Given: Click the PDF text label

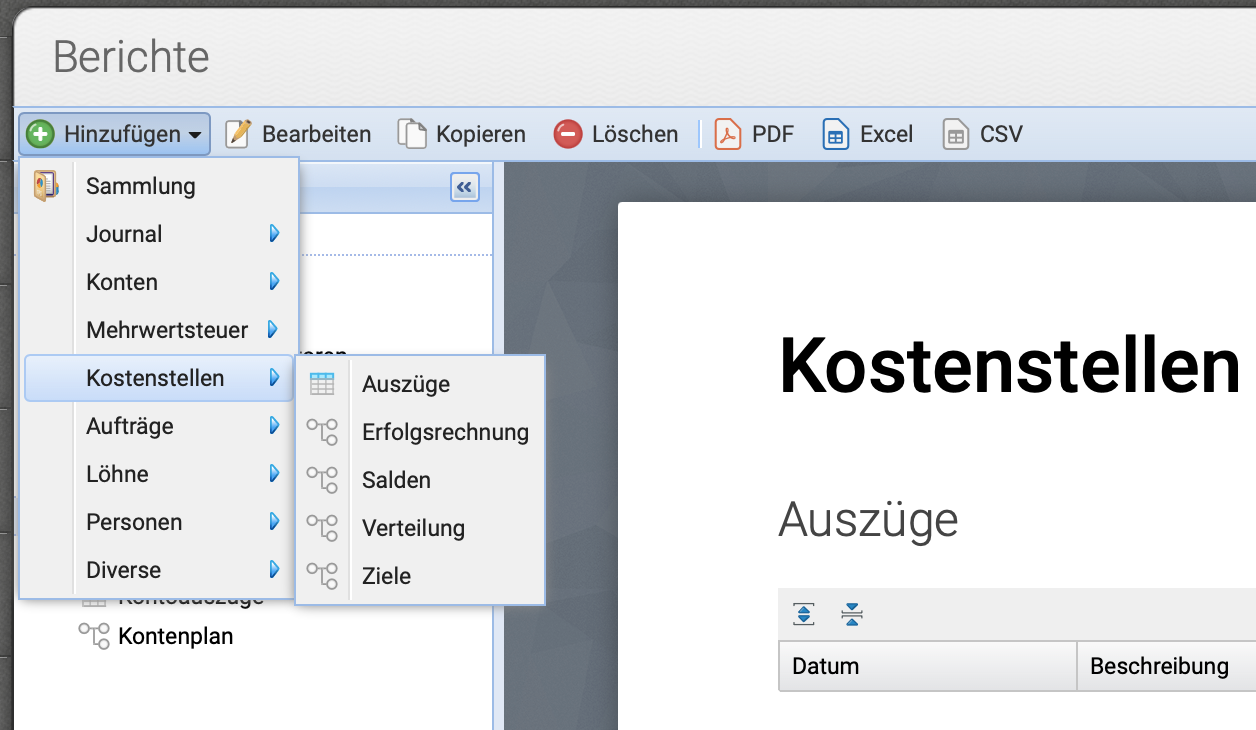Looking at the screenshot, I should coord(773,134).
